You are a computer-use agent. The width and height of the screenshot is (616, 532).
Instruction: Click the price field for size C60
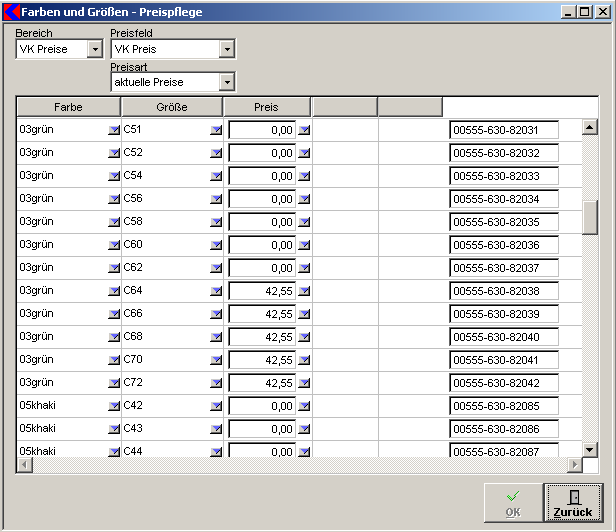262,245
